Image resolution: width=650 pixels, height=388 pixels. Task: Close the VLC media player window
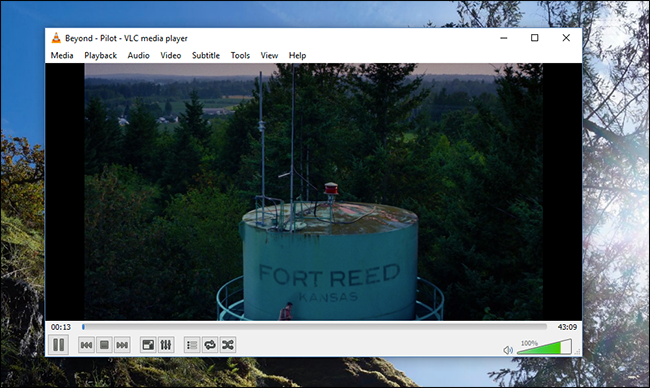click(x=566, y=38)
